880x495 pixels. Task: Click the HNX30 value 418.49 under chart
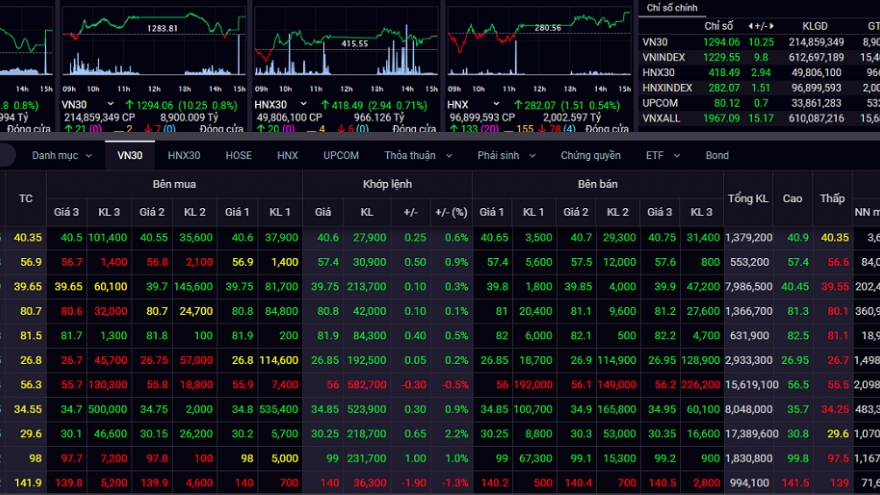click(x=347, y=105)
